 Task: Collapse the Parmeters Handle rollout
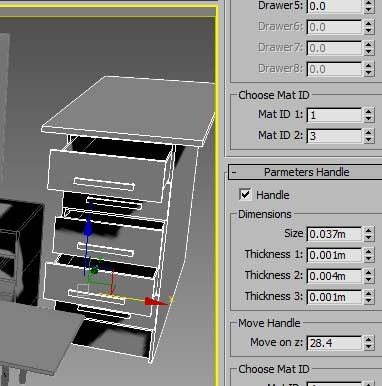(305, 172)
